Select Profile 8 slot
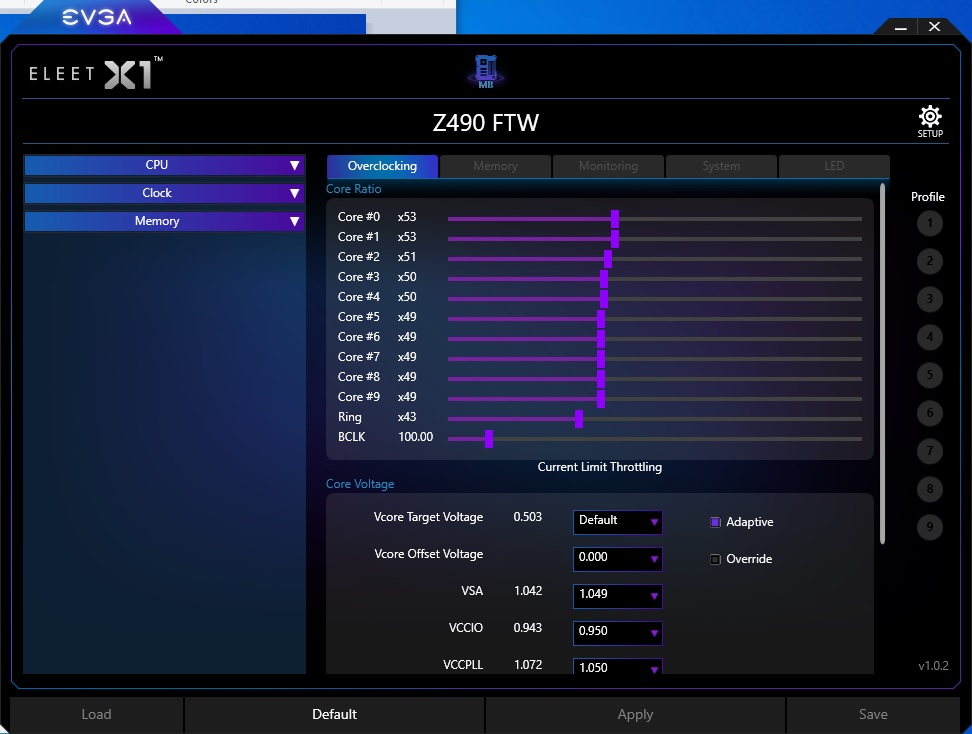 [x=929, y=489]
